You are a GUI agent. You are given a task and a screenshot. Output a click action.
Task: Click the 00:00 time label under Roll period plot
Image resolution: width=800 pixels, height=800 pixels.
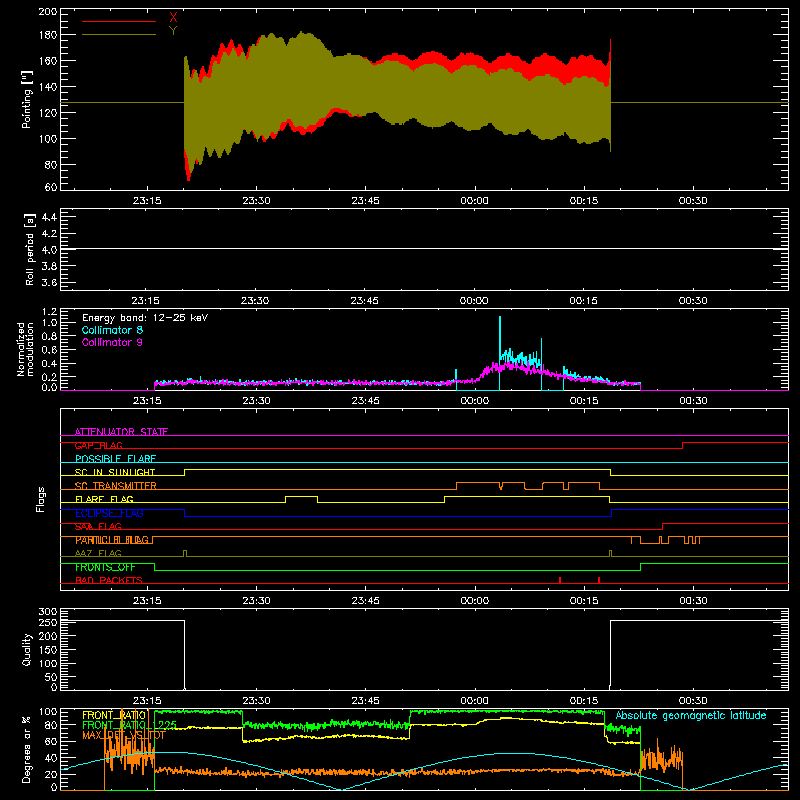(473, 301)
